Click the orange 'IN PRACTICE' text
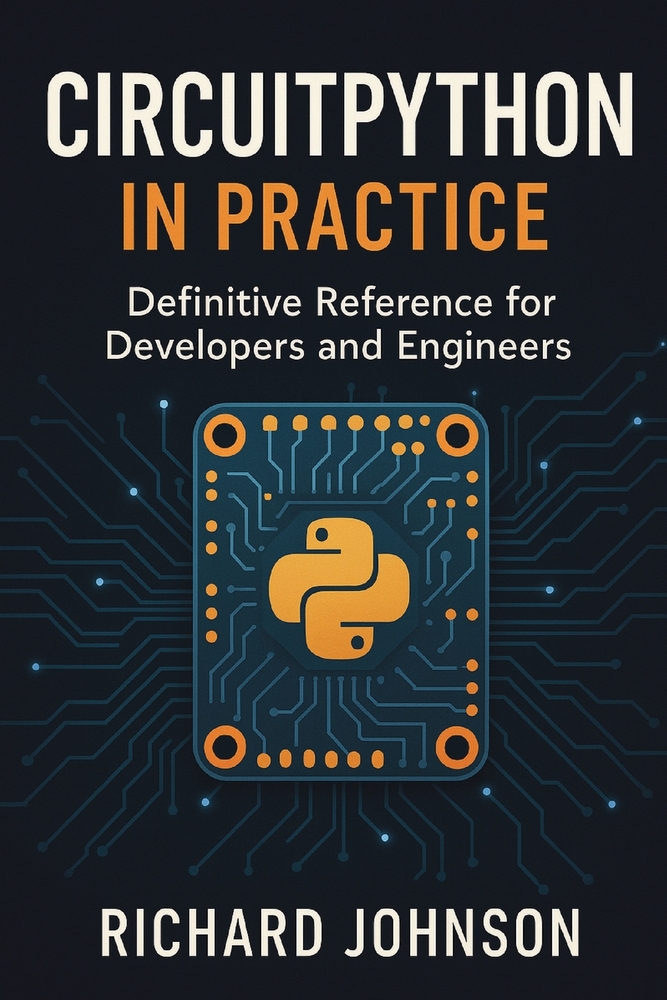 [x=335, y=219]
